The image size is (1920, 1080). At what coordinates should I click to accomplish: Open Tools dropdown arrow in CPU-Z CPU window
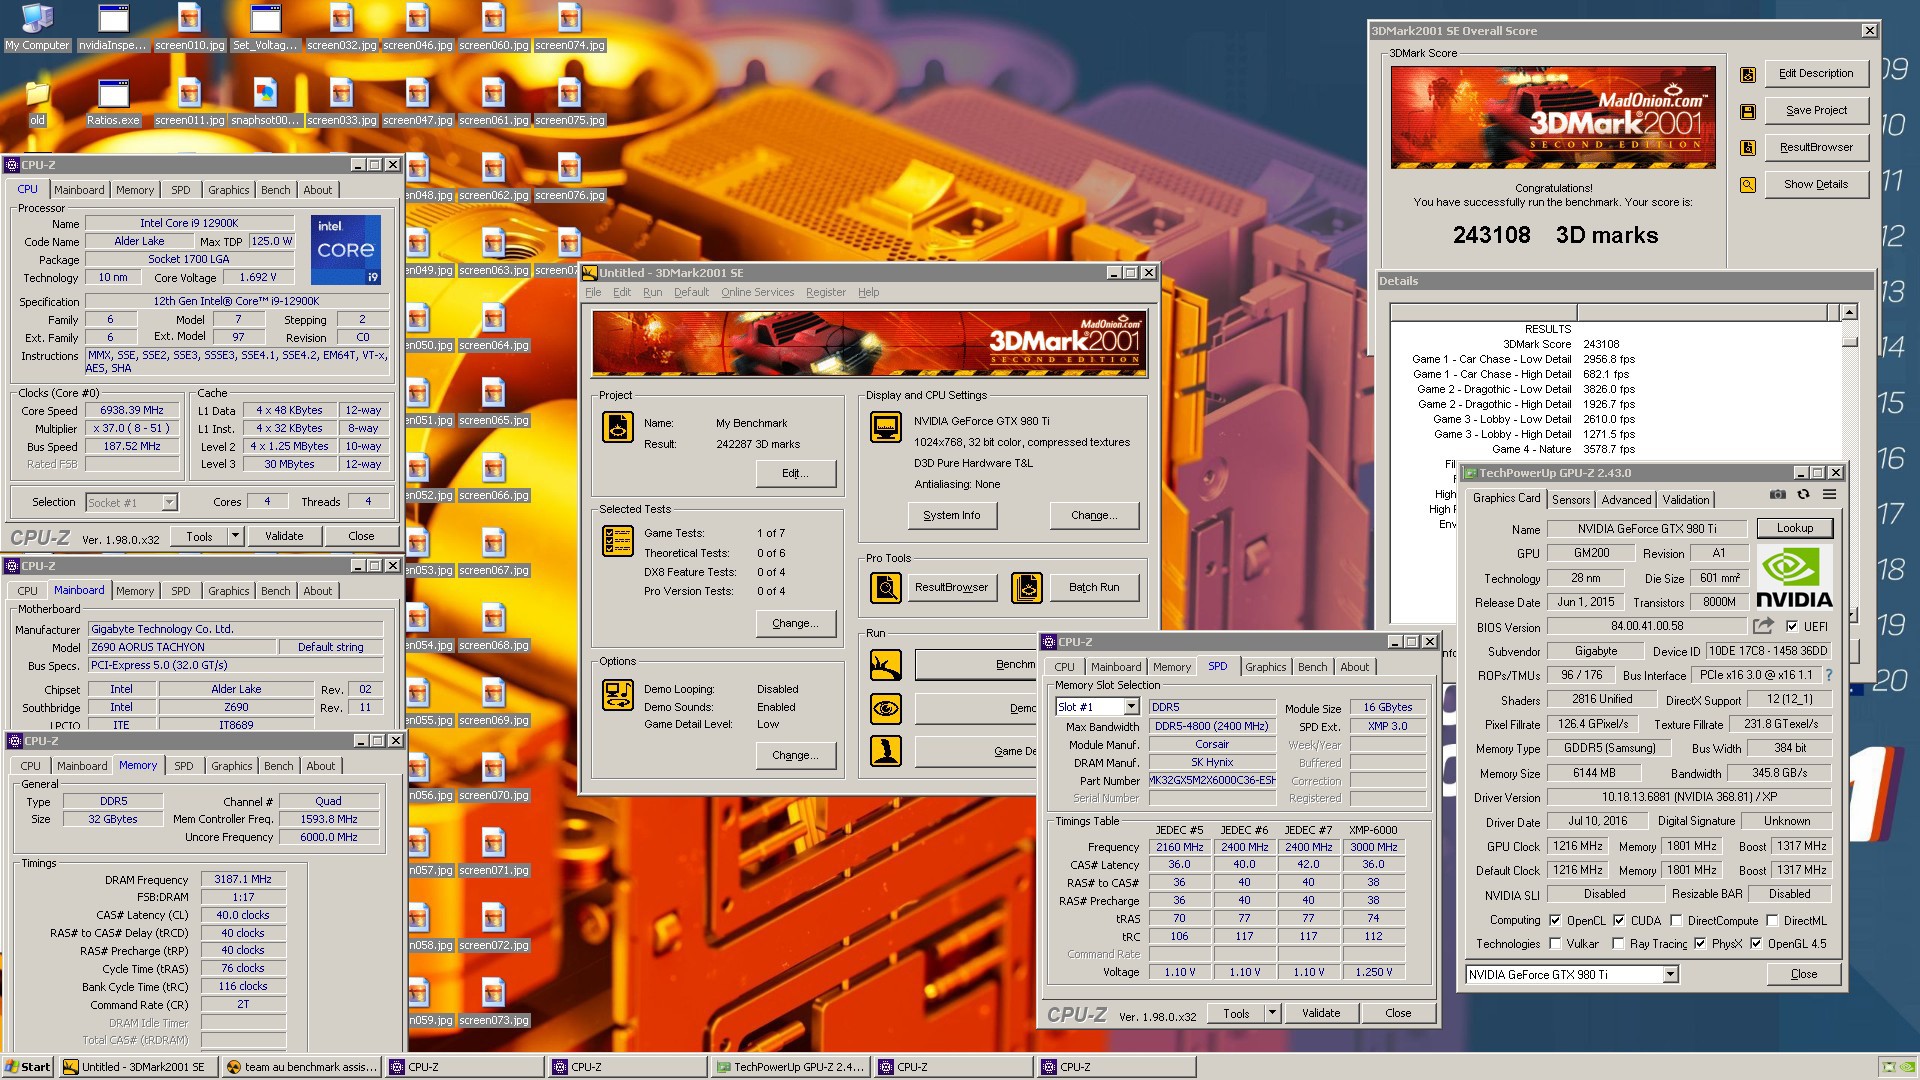pyautogui.click(x=235, y=536)
